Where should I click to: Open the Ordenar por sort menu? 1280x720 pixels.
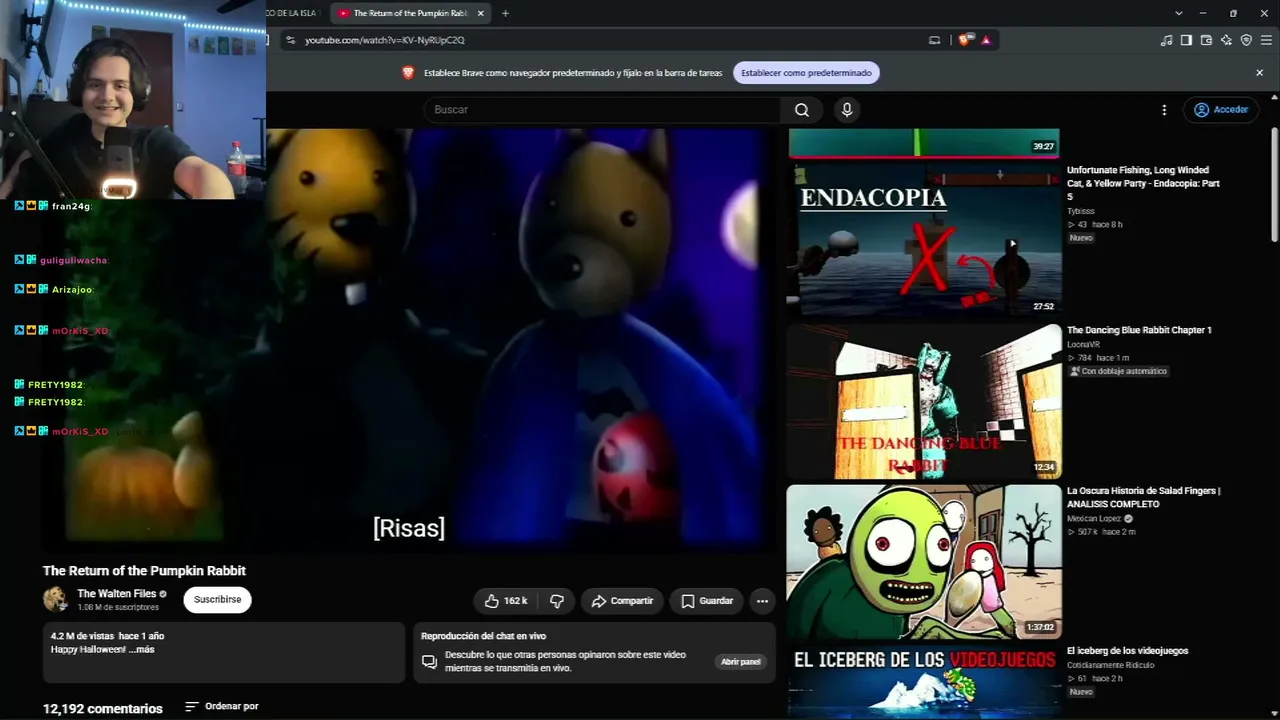point(222,707)
